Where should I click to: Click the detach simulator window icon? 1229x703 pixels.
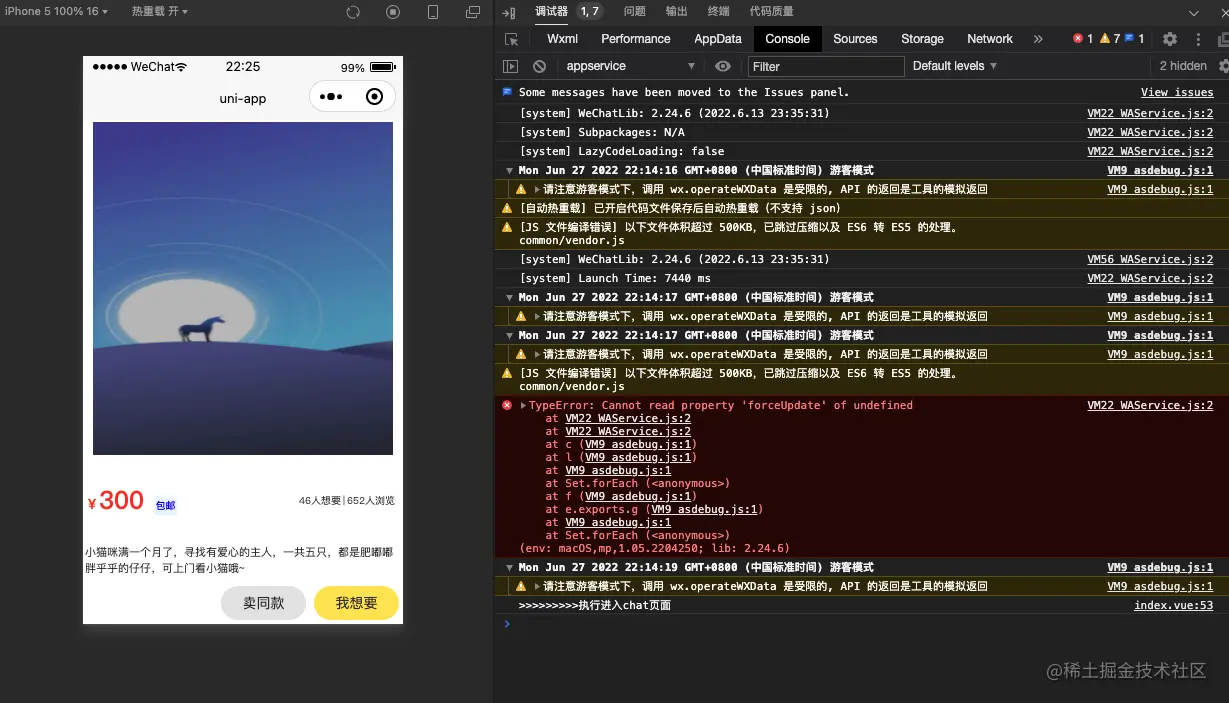point(473,12)
